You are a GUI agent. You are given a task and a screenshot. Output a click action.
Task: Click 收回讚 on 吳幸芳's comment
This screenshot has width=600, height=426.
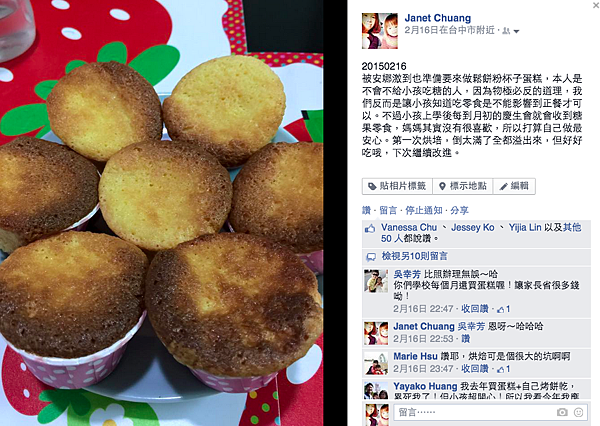click(474, 308)
